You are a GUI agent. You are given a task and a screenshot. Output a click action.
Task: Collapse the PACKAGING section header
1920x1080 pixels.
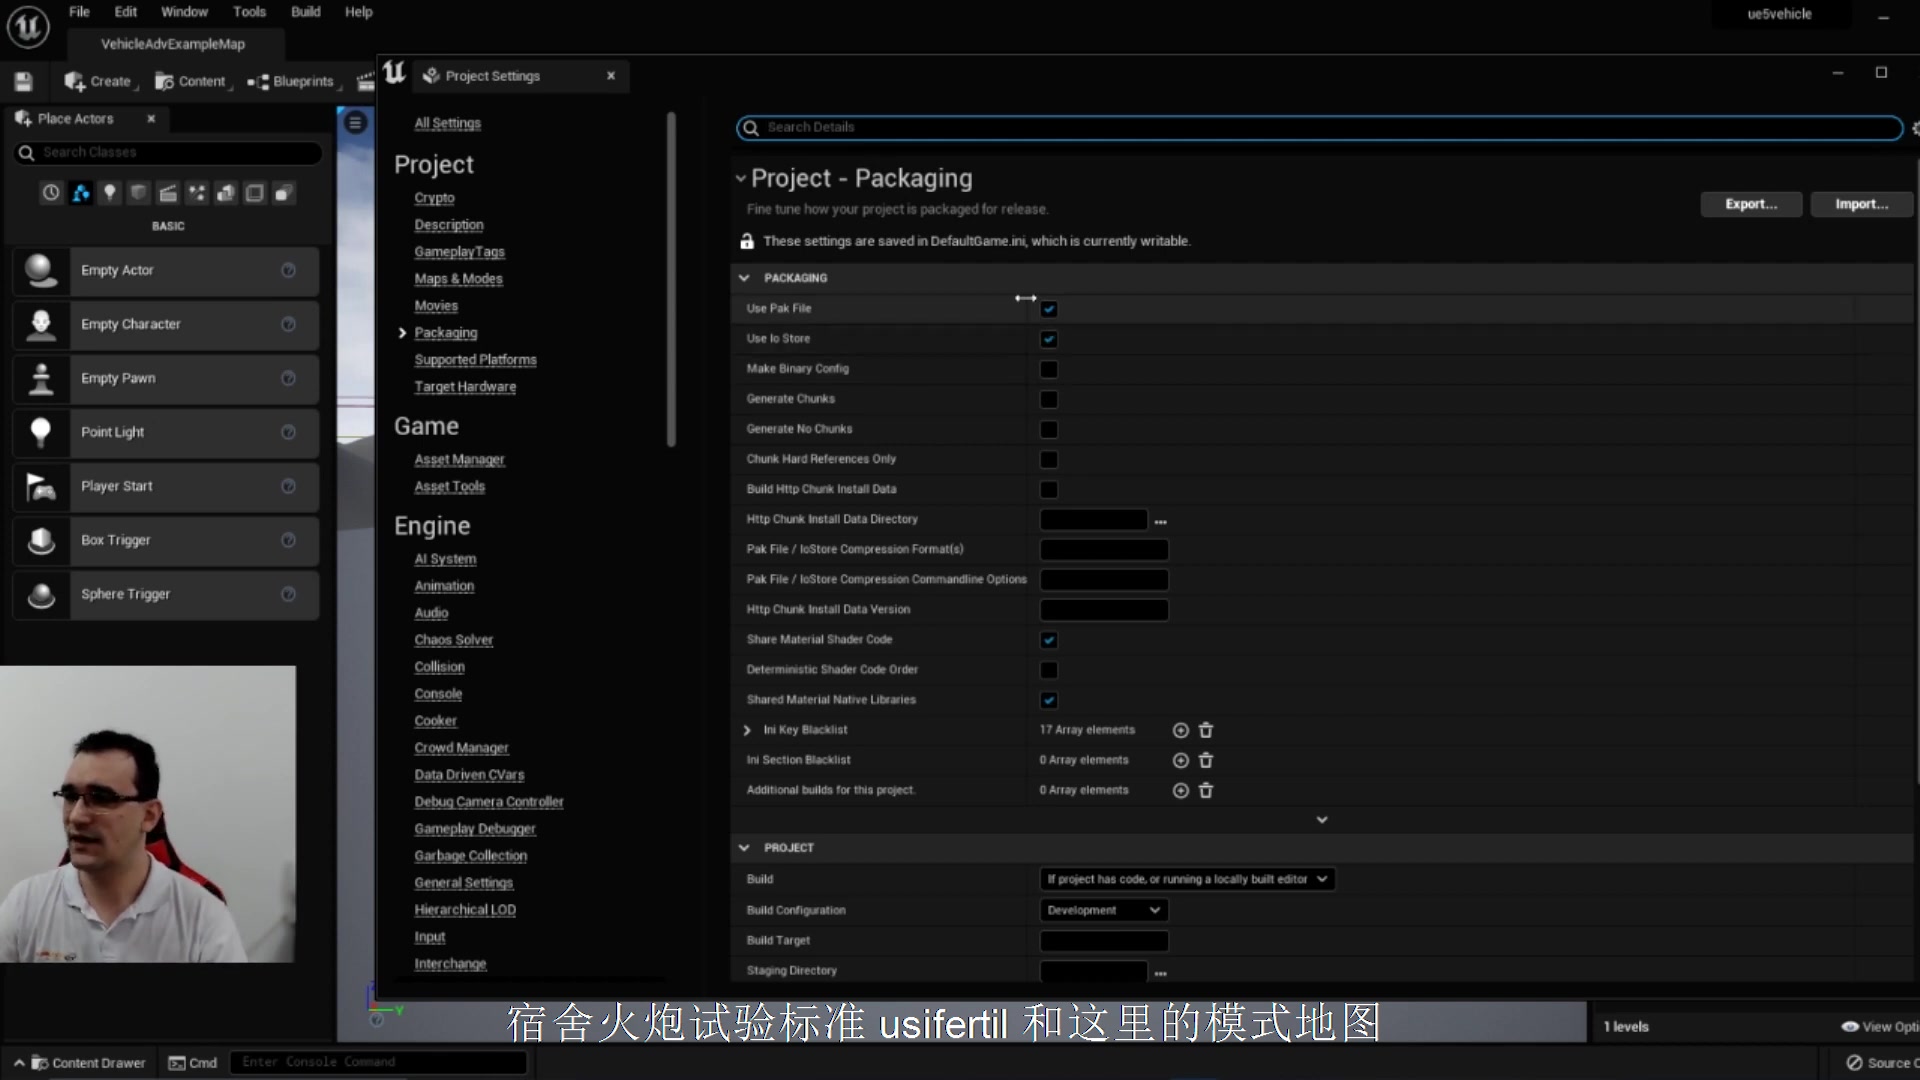tap(744, 278)
